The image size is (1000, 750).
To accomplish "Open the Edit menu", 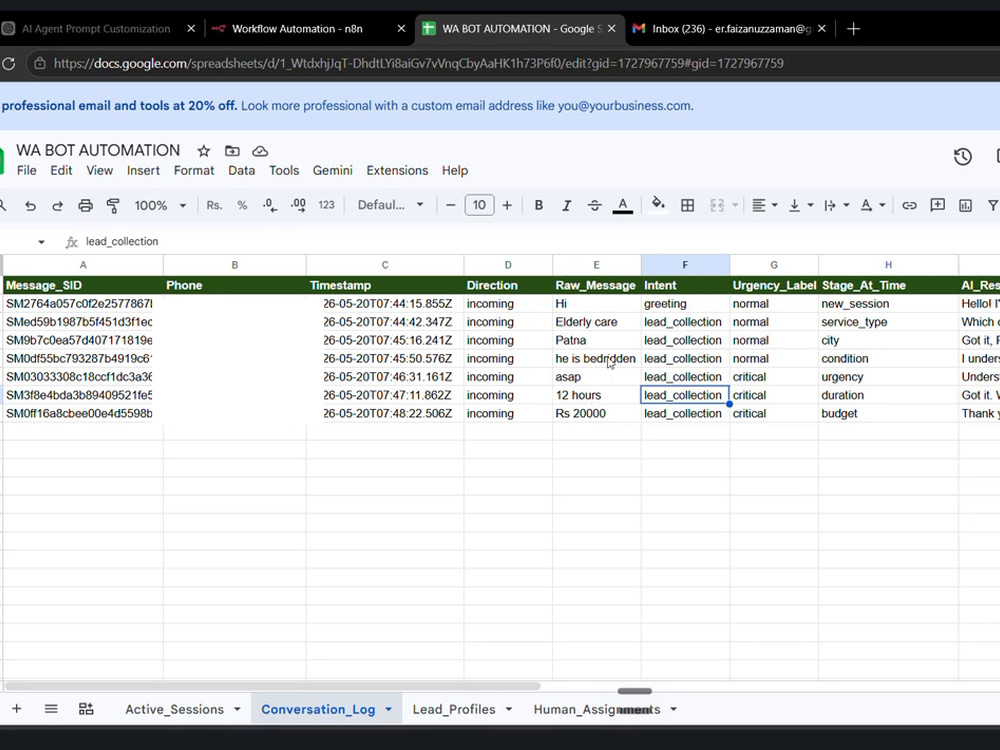I will (x=61, y=170).
